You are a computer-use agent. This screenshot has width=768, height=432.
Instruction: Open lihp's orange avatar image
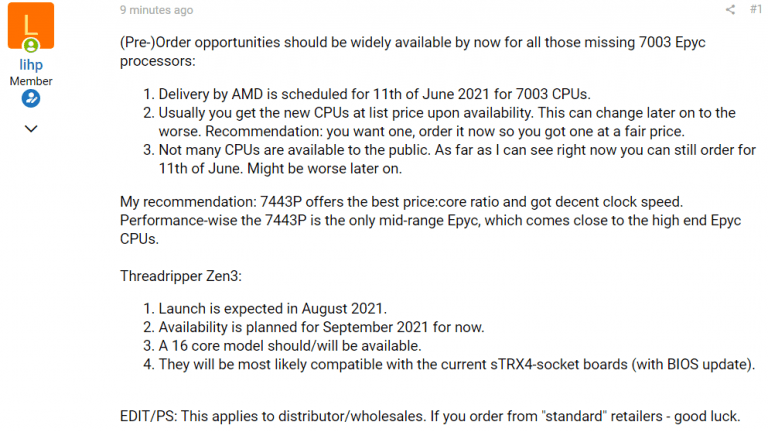tap(30, 26)
